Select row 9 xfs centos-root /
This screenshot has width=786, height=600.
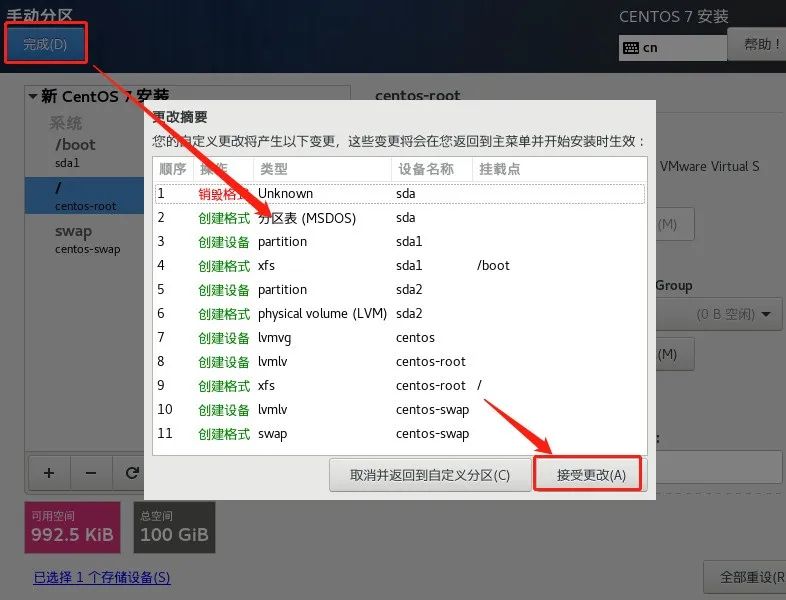click(x=400, y=386)
